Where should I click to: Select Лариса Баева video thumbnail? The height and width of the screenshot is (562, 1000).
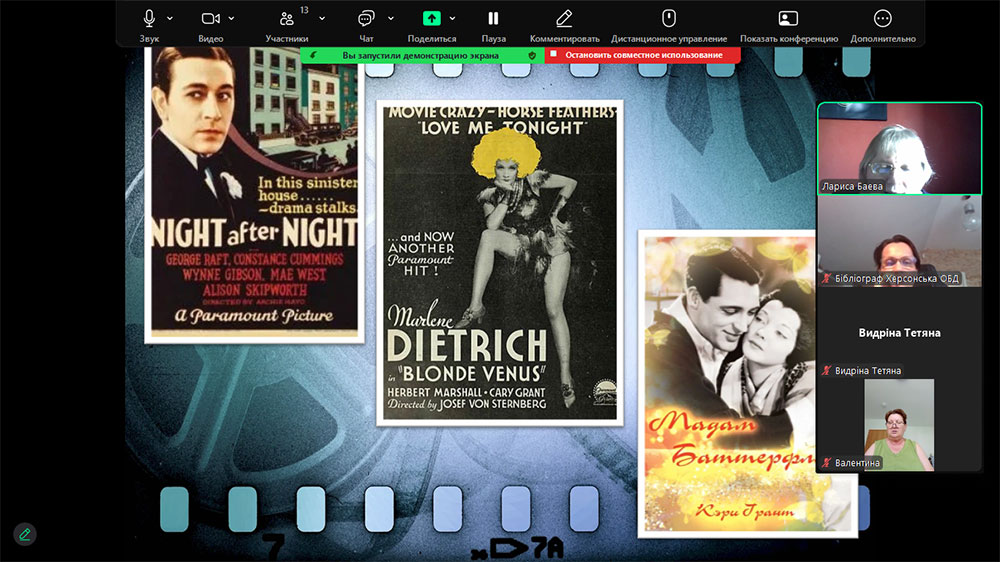click(x=899, y=149)
